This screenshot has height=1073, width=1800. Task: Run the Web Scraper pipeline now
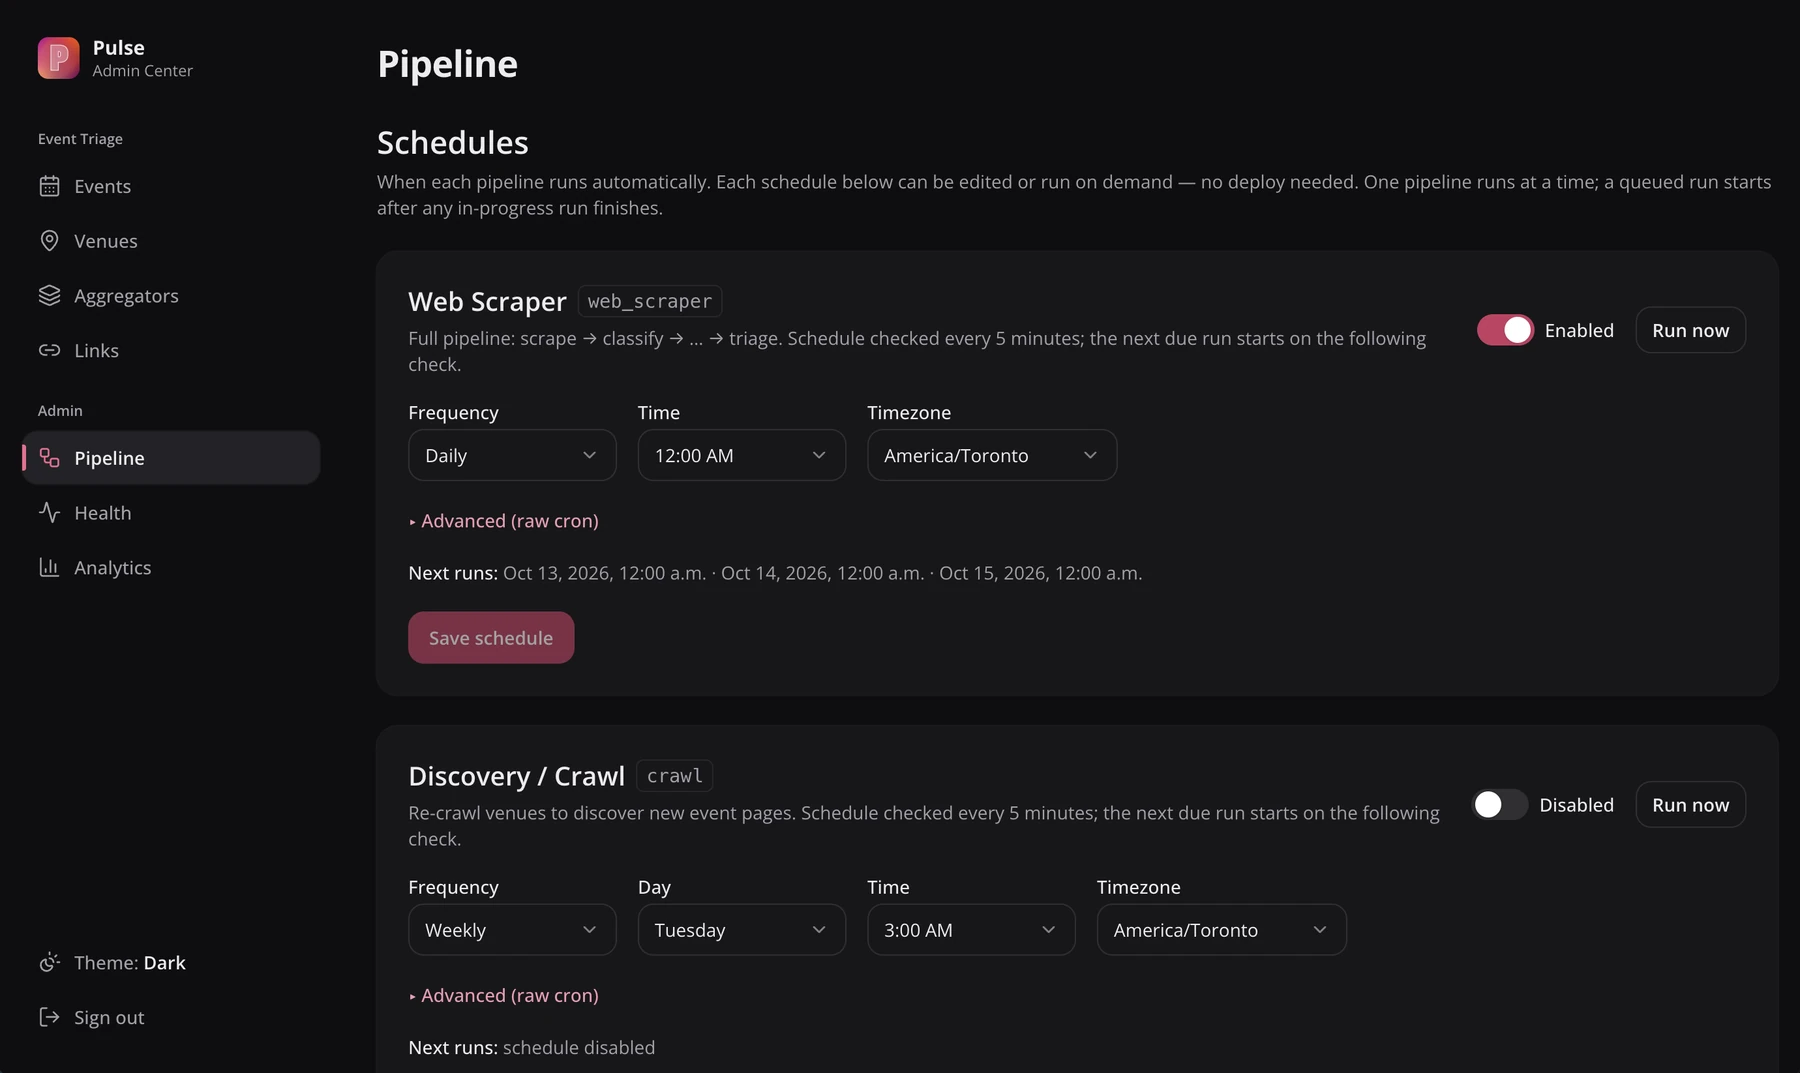click(x=1690, y=330)
